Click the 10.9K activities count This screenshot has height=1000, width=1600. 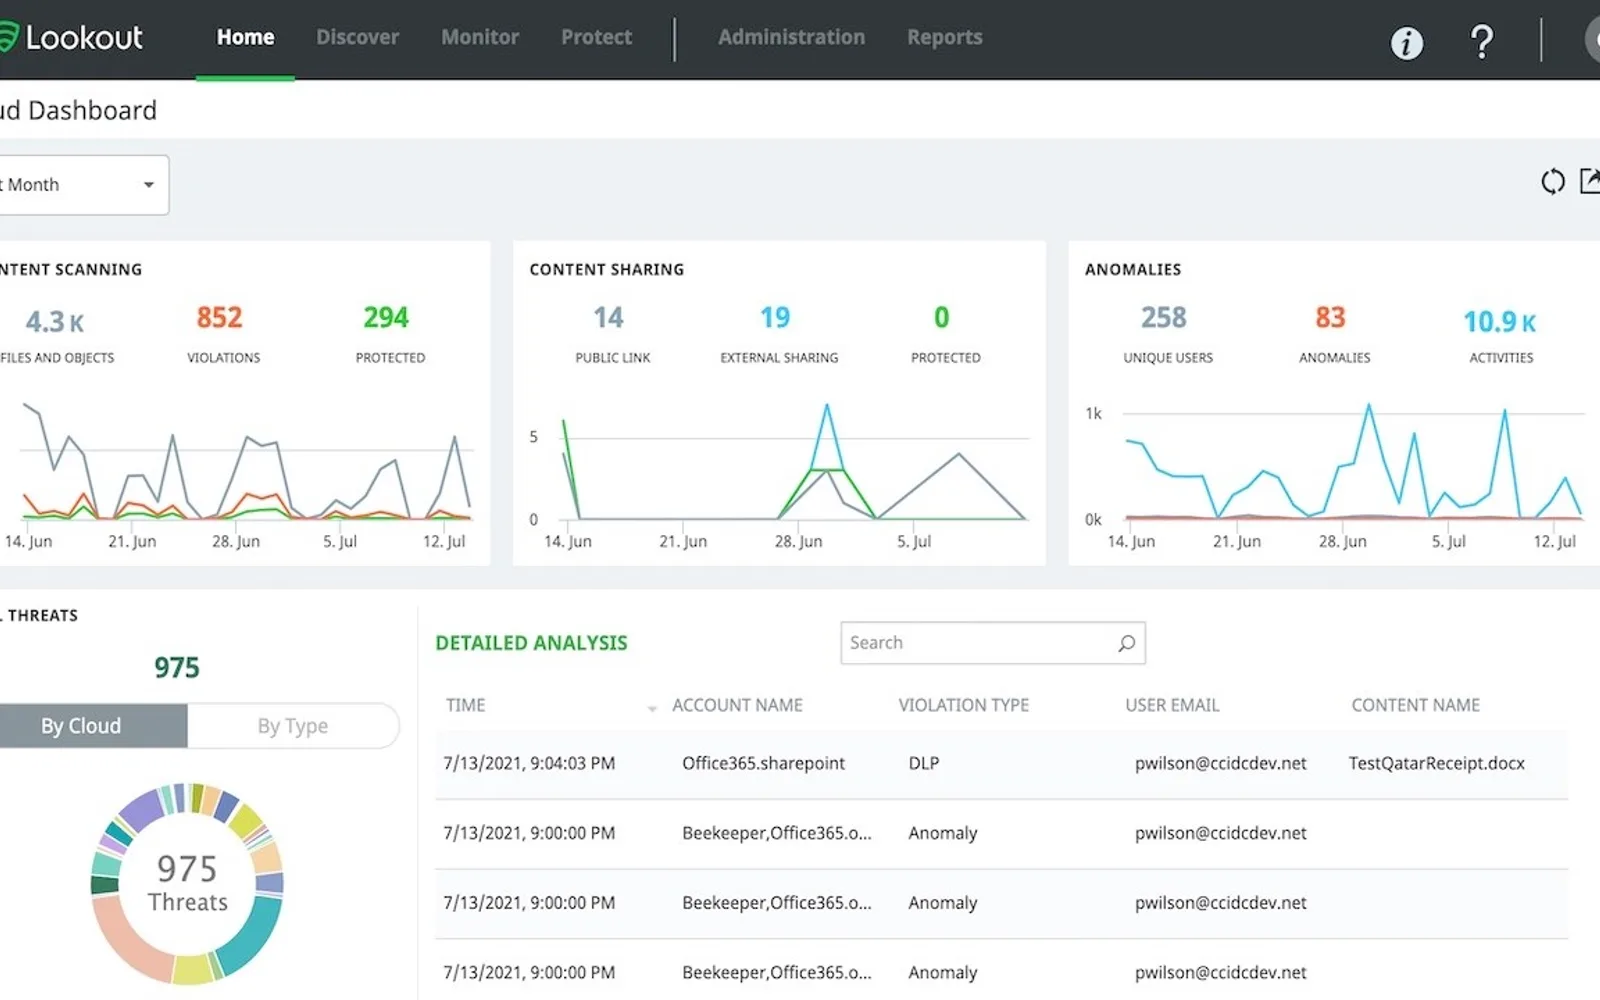point(1500,322)
